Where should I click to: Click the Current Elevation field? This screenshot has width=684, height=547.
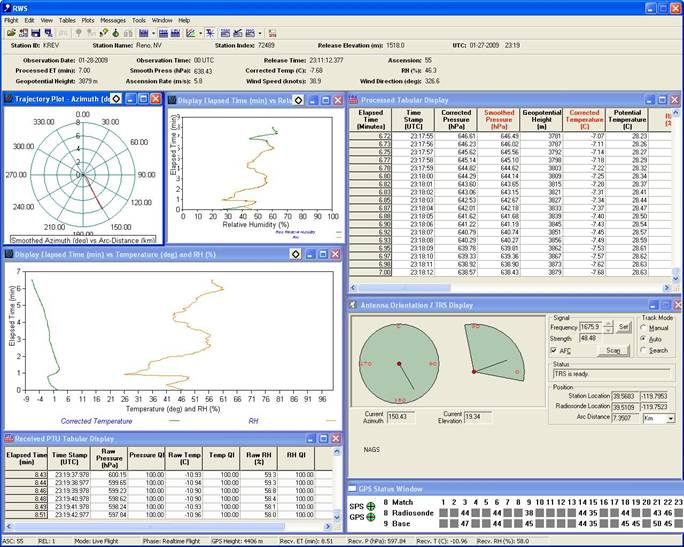478,417
